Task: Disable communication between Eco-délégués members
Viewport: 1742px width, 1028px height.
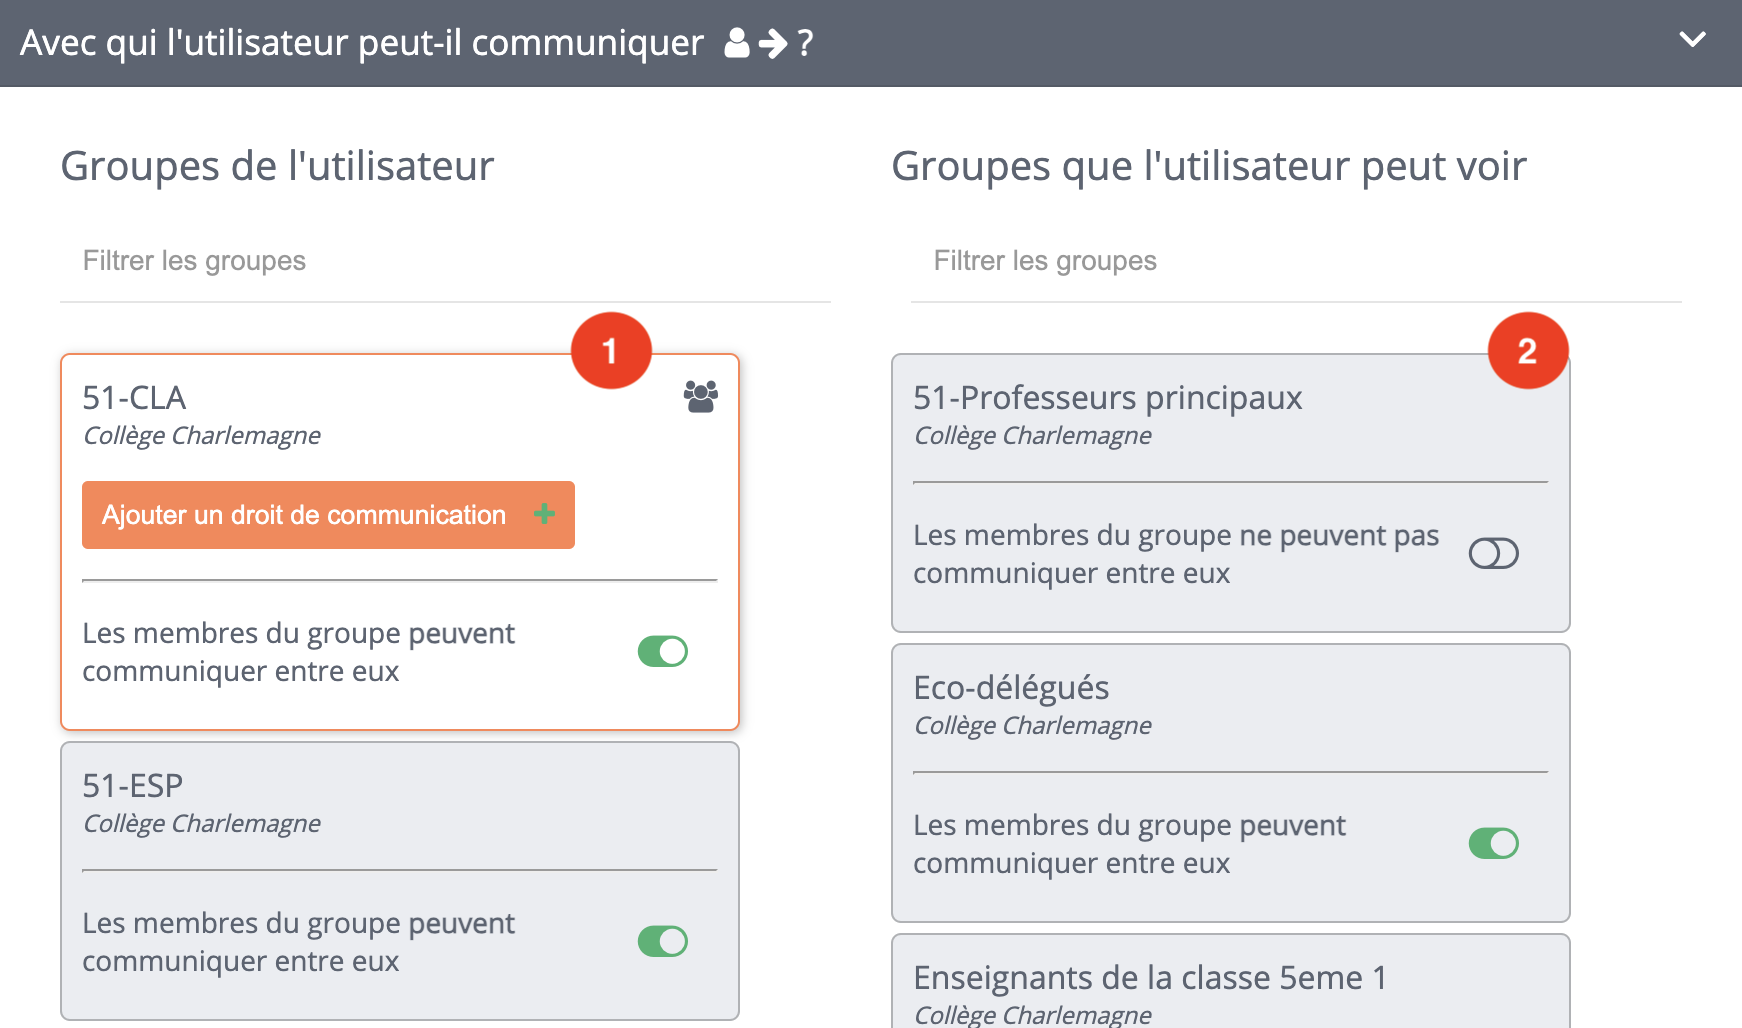Action: [x=1492, y=843]
